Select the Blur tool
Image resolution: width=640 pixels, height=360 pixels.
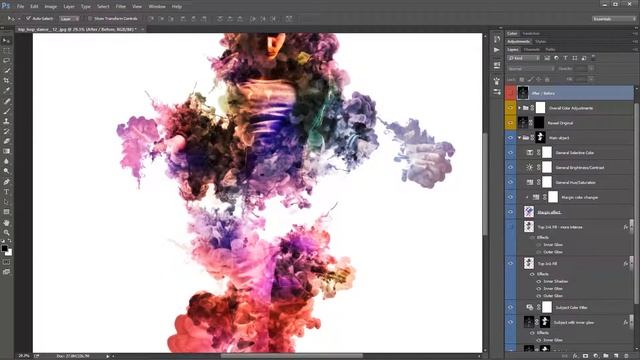[6, 161]
